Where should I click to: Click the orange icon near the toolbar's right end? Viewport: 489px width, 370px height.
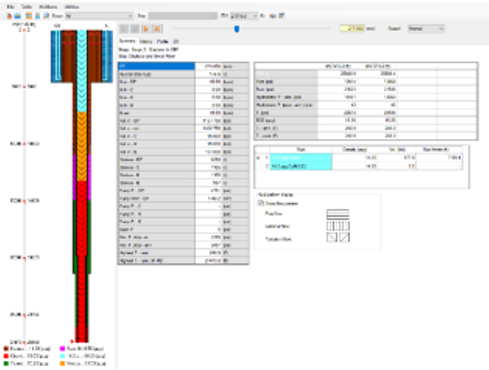pos(273,16)
